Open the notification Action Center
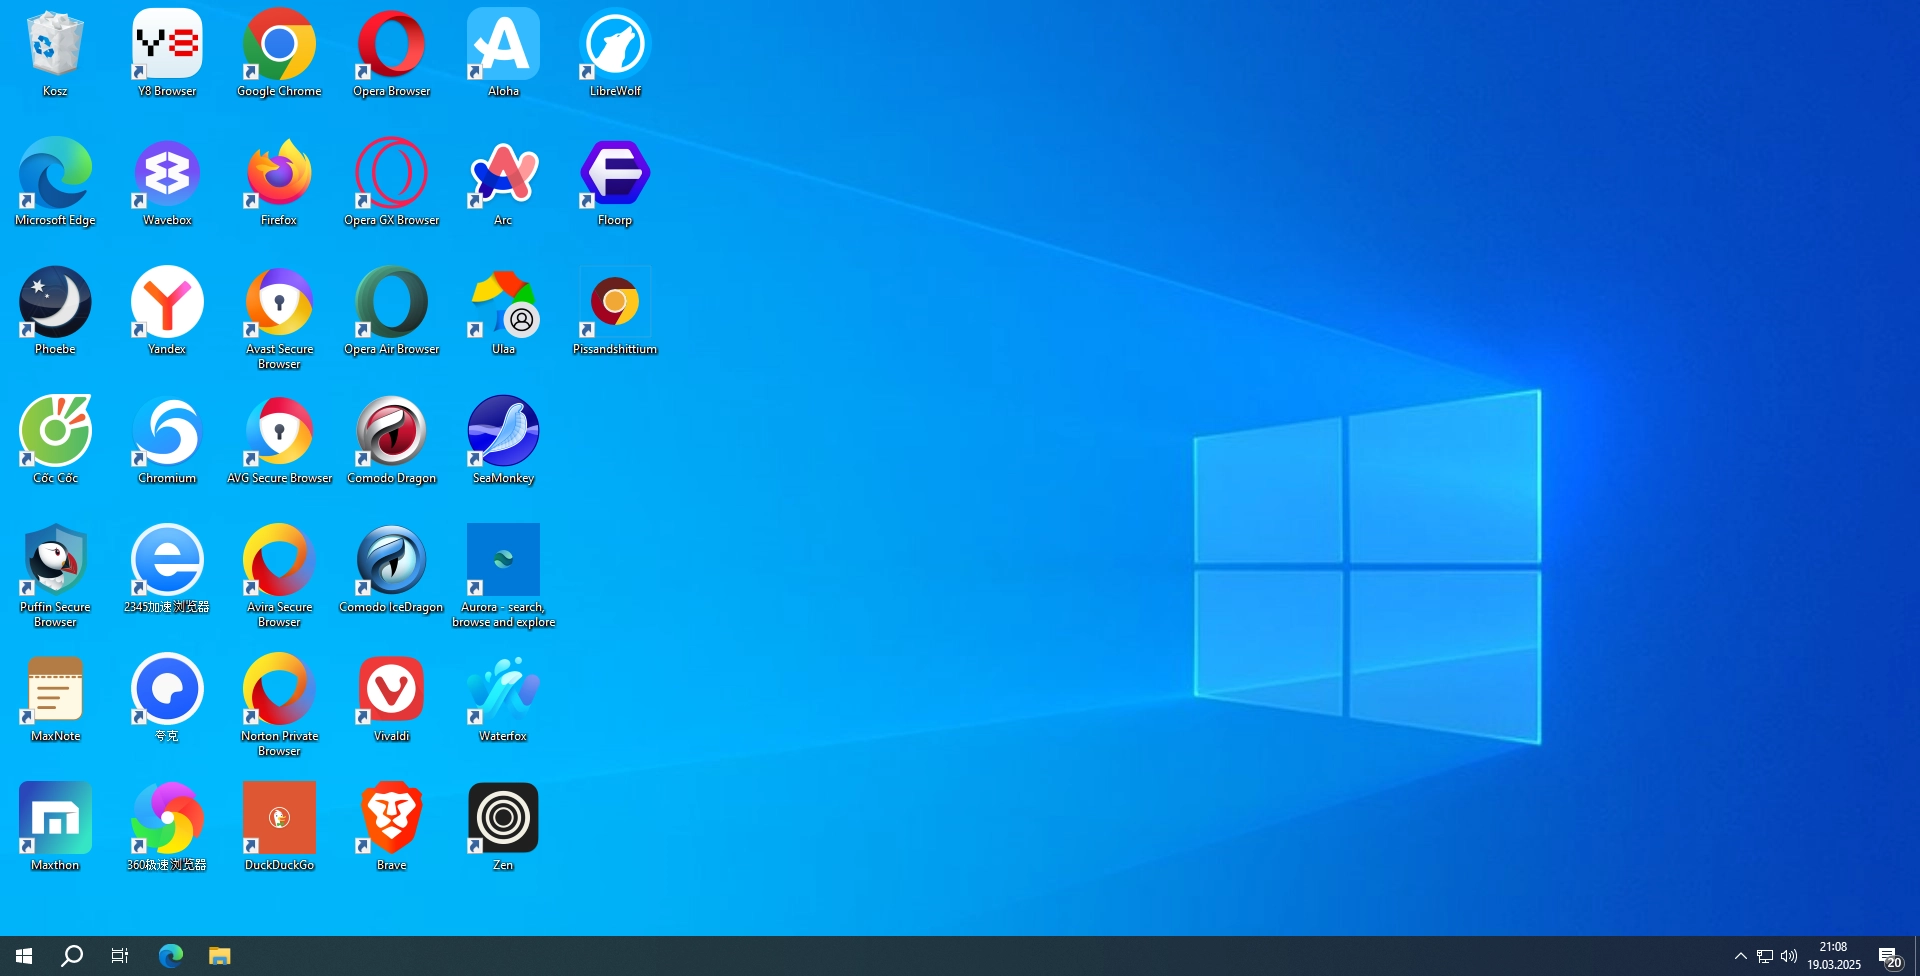Viewport: 1920px width, 976px height. tap(1889, 957)
